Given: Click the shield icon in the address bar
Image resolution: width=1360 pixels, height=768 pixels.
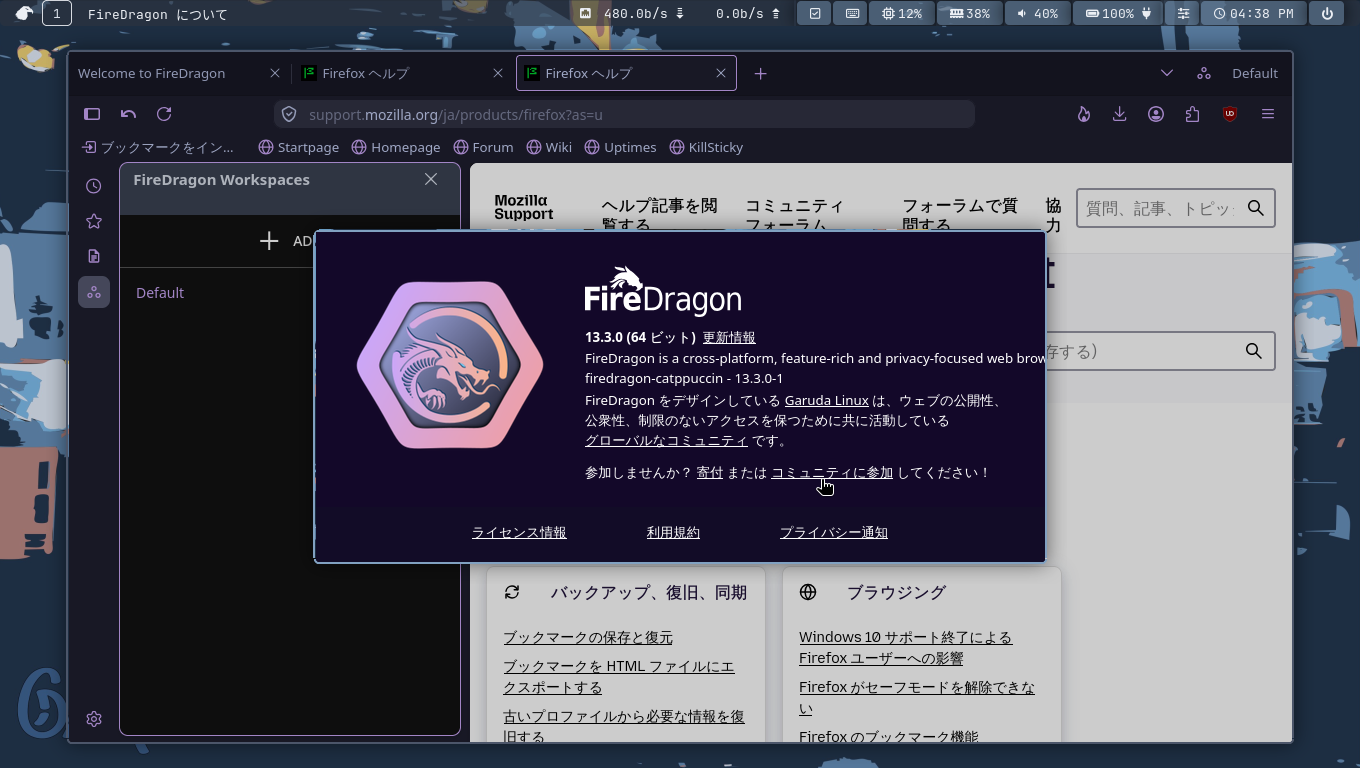Looking at the screenshot, I should pos(289,114).
